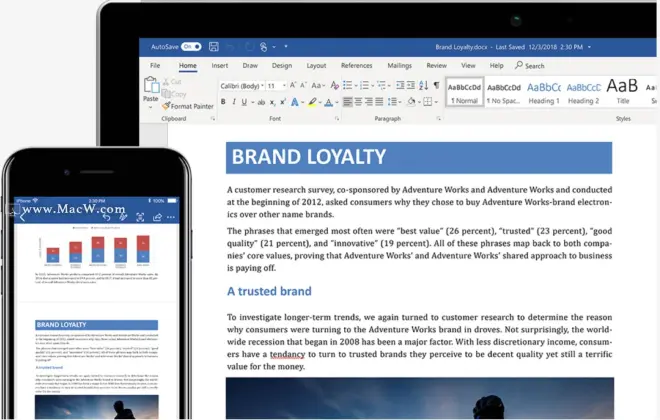Viewport: 660px width, 420px height.
Task: Tap the mobile view icon on phone
Action: tap(140, 217)
